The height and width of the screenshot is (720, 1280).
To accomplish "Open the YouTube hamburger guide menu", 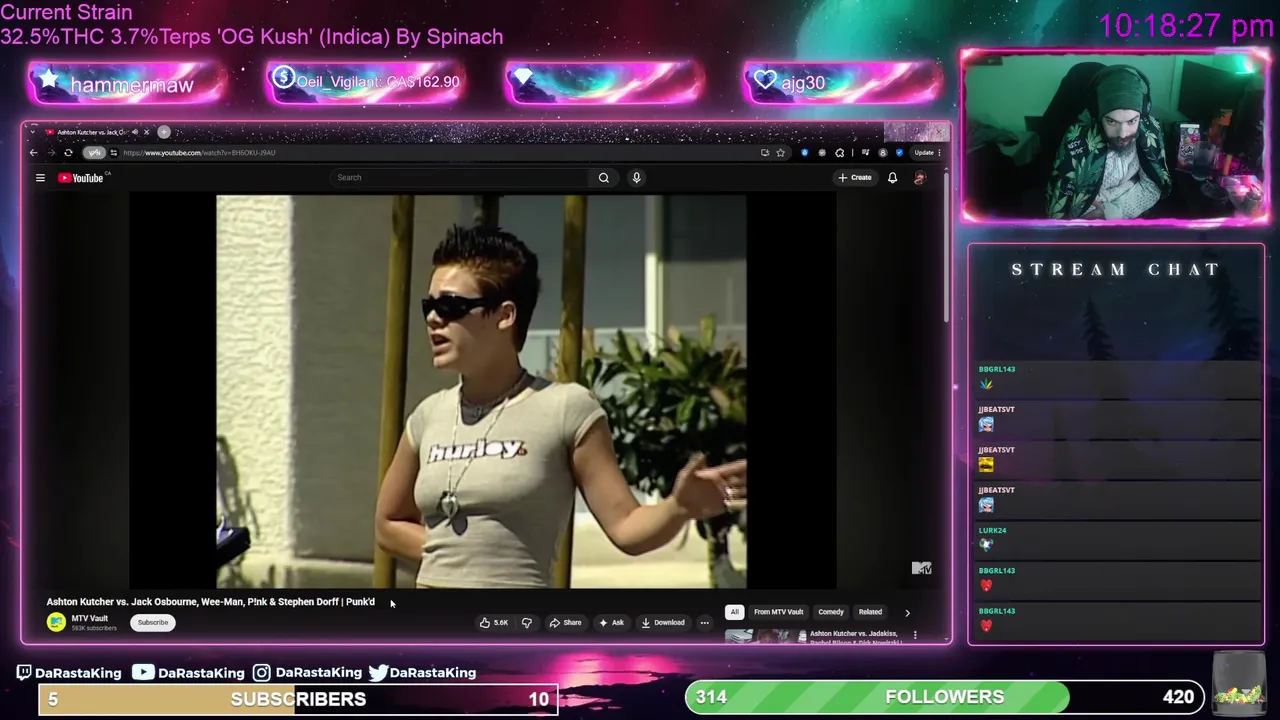I will click(40, 178).
